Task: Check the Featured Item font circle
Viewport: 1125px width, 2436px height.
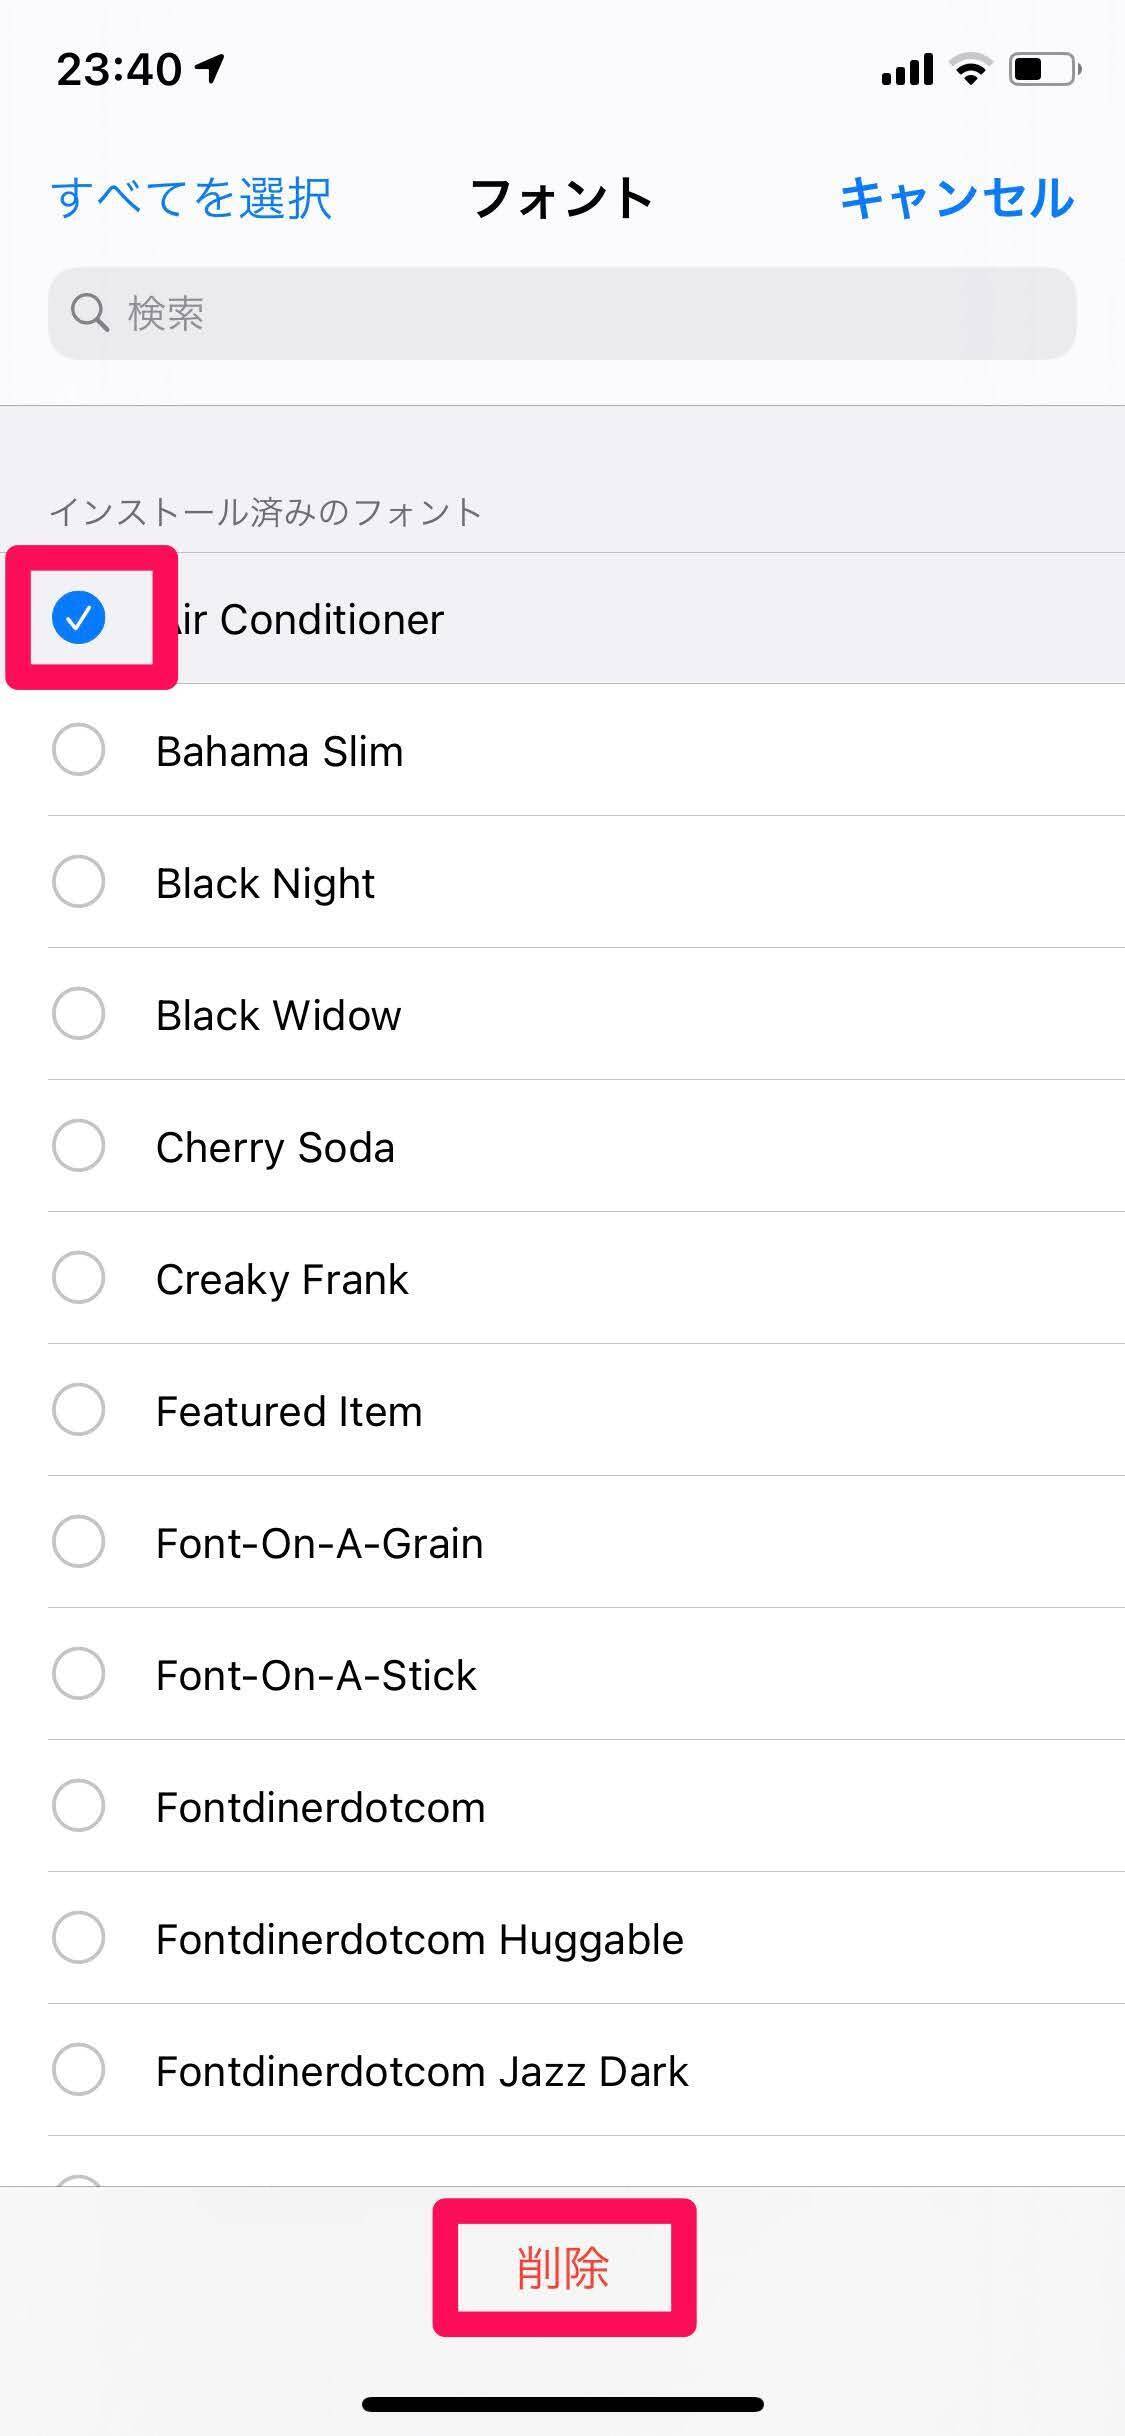Action: 78,1410
